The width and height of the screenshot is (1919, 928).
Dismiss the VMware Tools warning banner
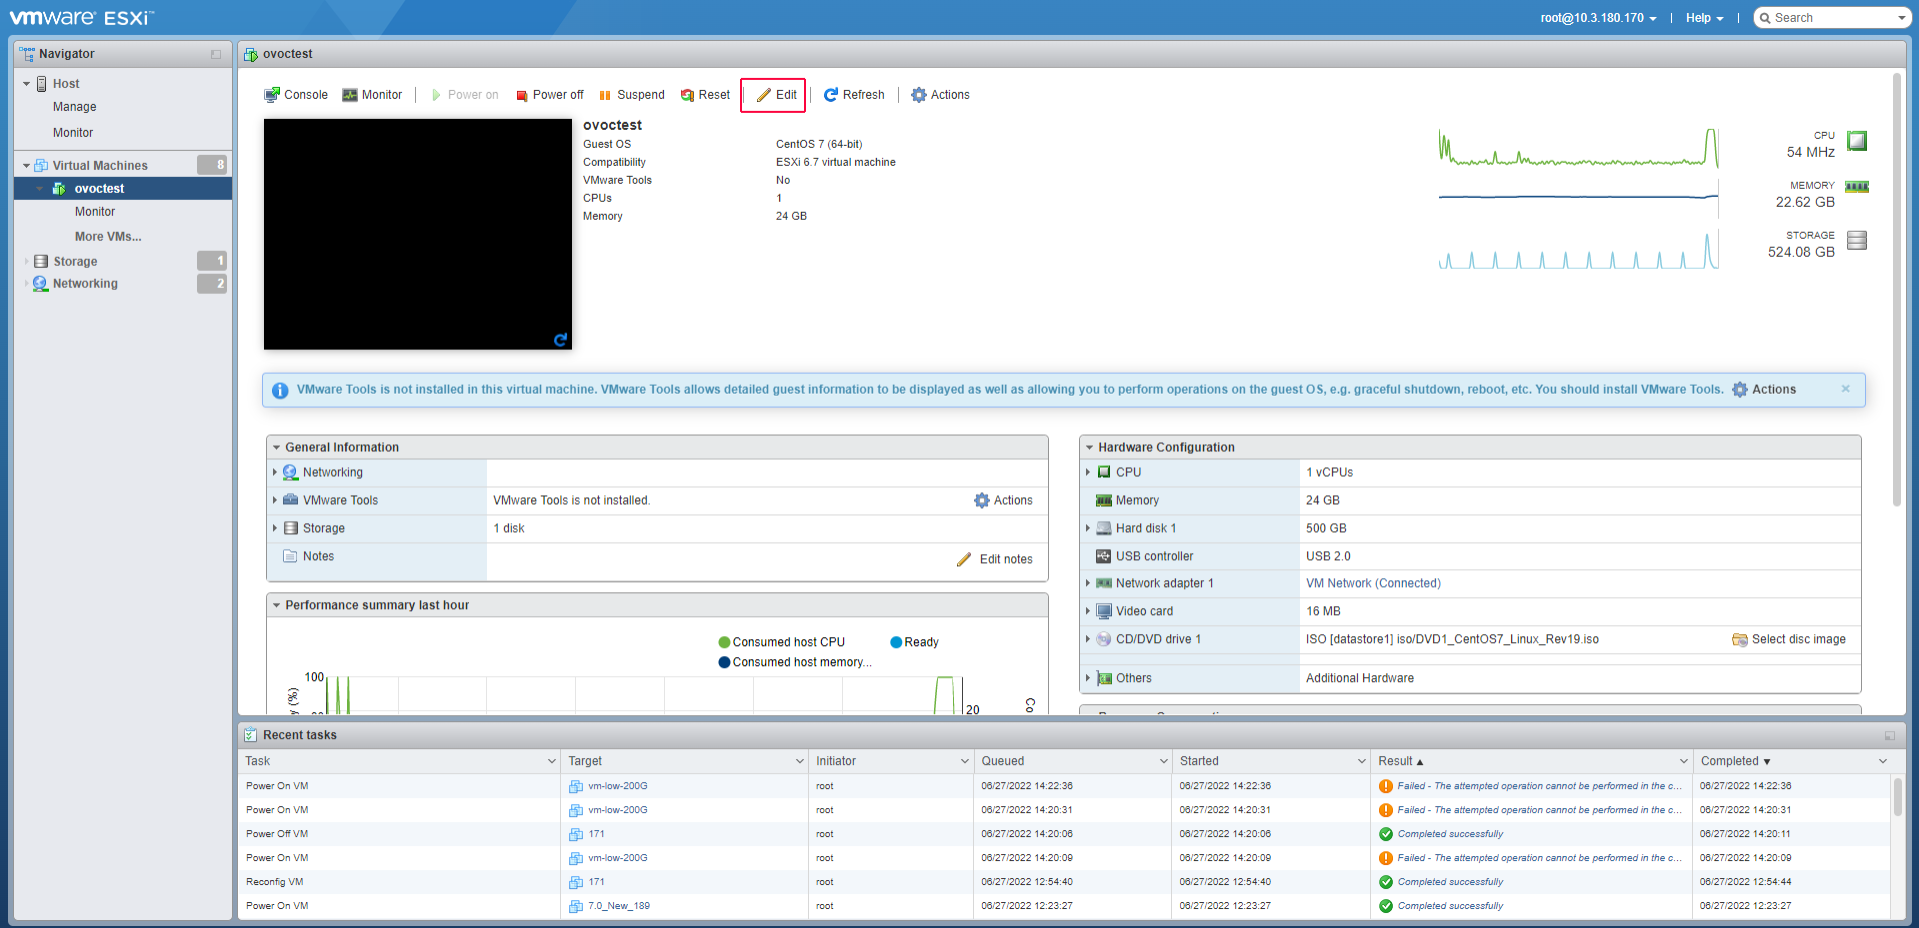click(x=1845, y=389)
